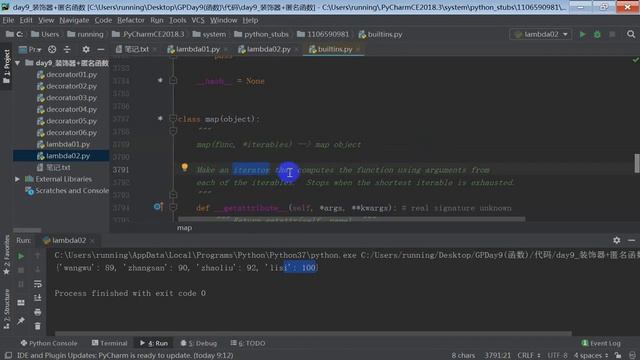Open the 6: TODO tool window
The image size is (640, 360).
248,343
